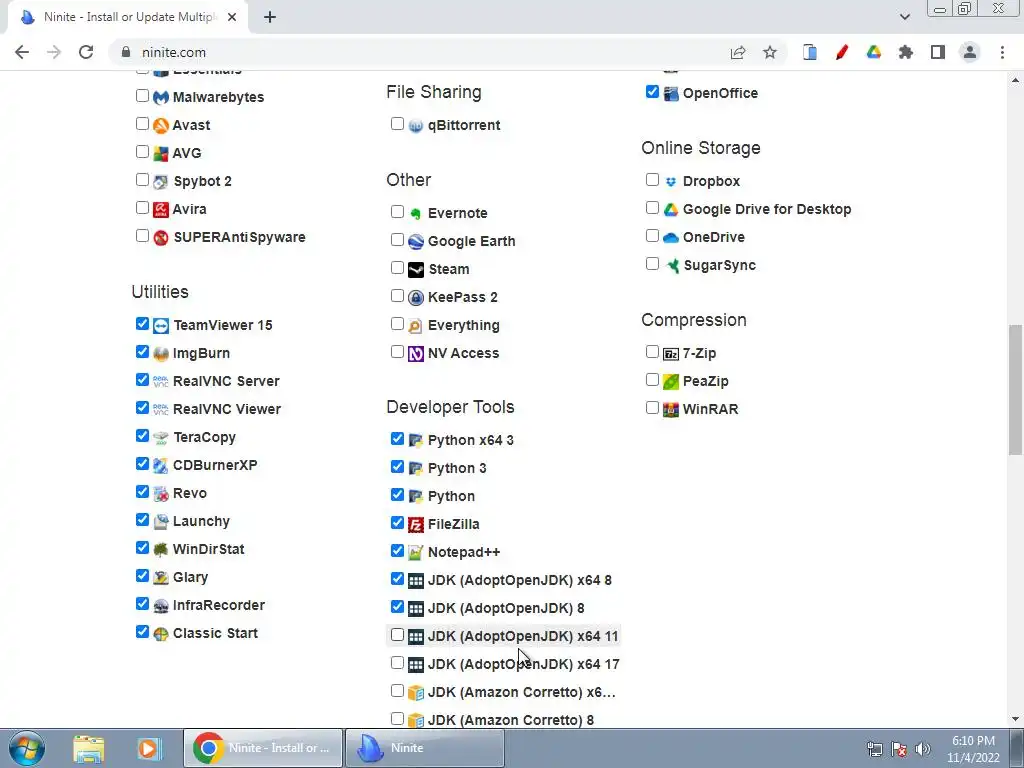Click the Avast orange icon
The width and height of the screenshot is (1024, 768).
pyautogui.click(x=161, y=125)
